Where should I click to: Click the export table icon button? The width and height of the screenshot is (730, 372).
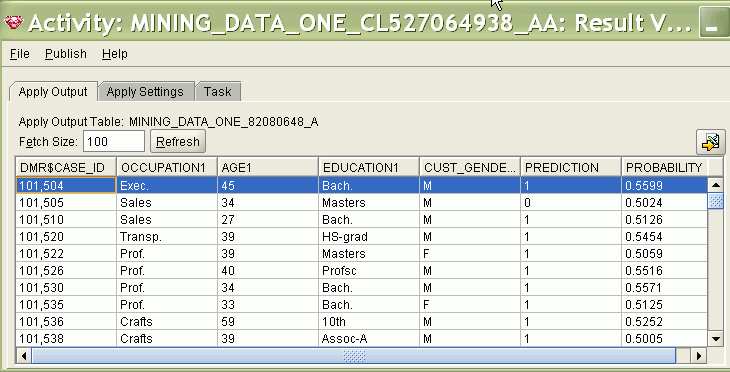(710, 142)
